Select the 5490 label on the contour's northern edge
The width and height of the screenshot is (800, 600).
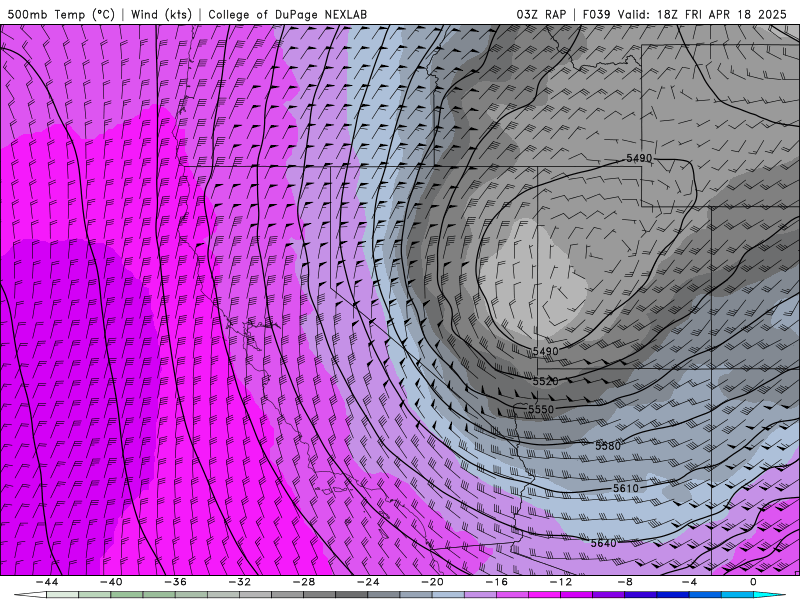639,158
